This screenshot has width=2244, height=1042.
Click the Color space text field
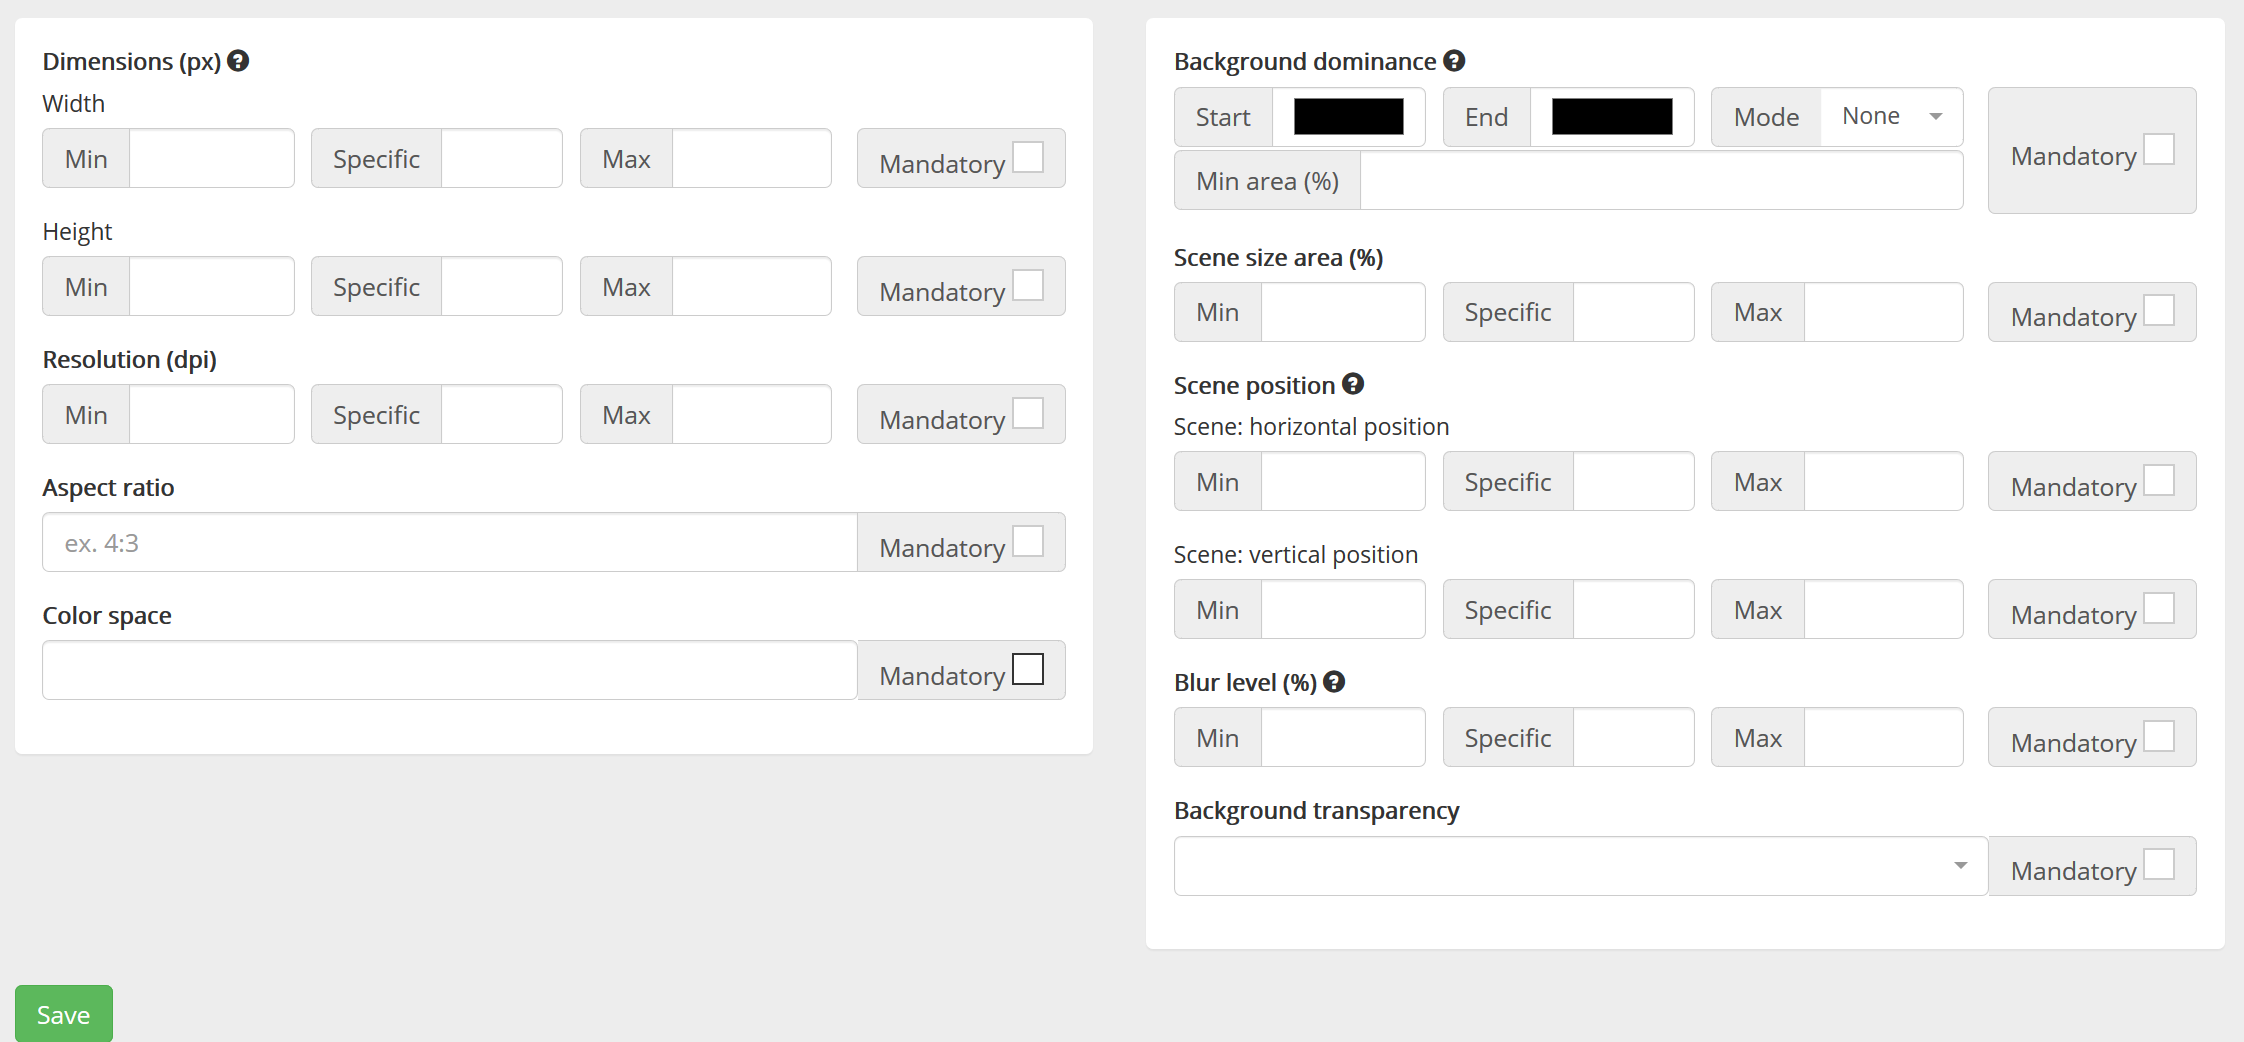click(x=450, y=671)
